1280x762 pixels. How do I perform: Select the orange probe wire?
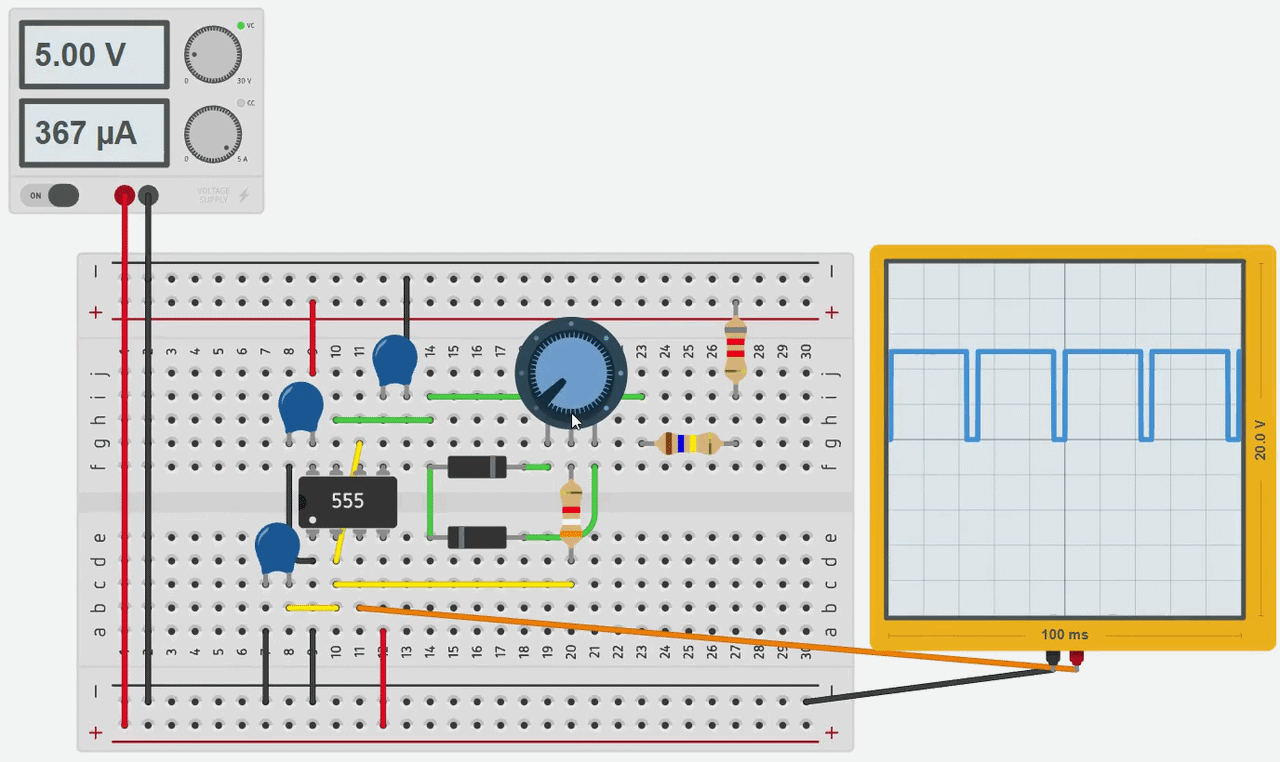click(718, 638)
